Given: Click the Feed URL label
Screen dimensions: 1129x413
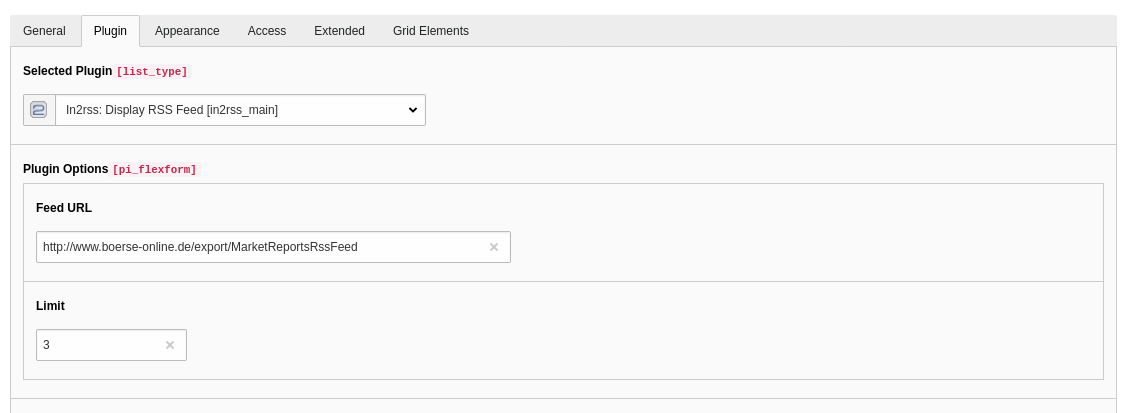Looking at the screenshot, I should point(64,207).
